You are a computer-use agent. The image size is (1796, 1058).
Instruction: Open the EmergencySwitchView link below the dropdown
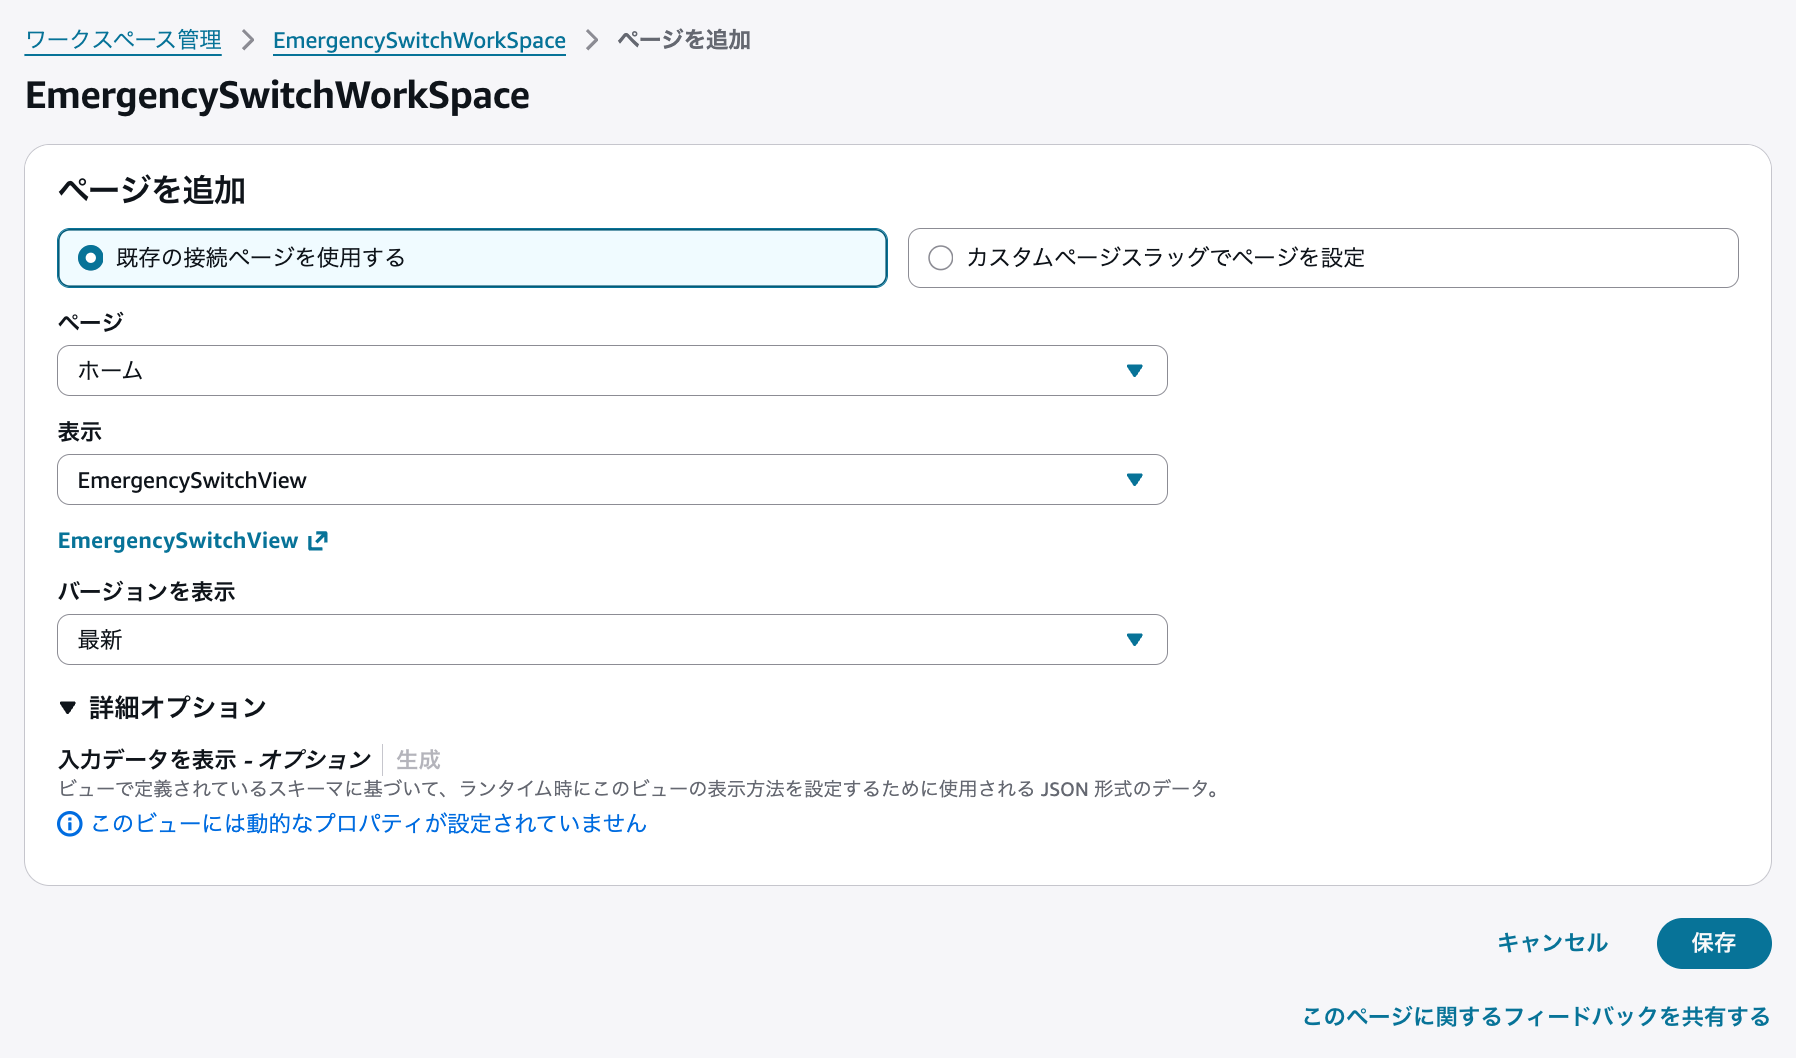pyautogui.click(x=176, y=540)
